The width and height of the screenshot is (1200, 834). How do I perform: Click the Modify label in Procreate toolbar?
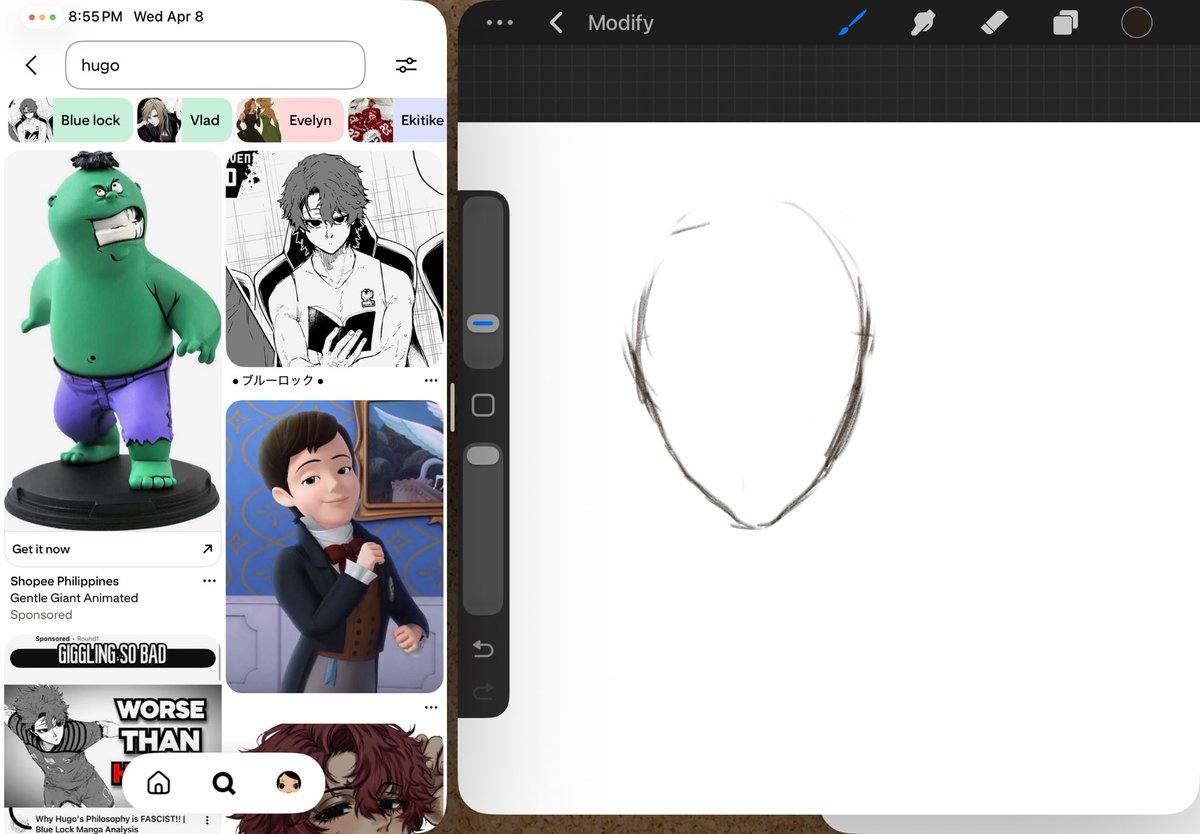[620, 22]
